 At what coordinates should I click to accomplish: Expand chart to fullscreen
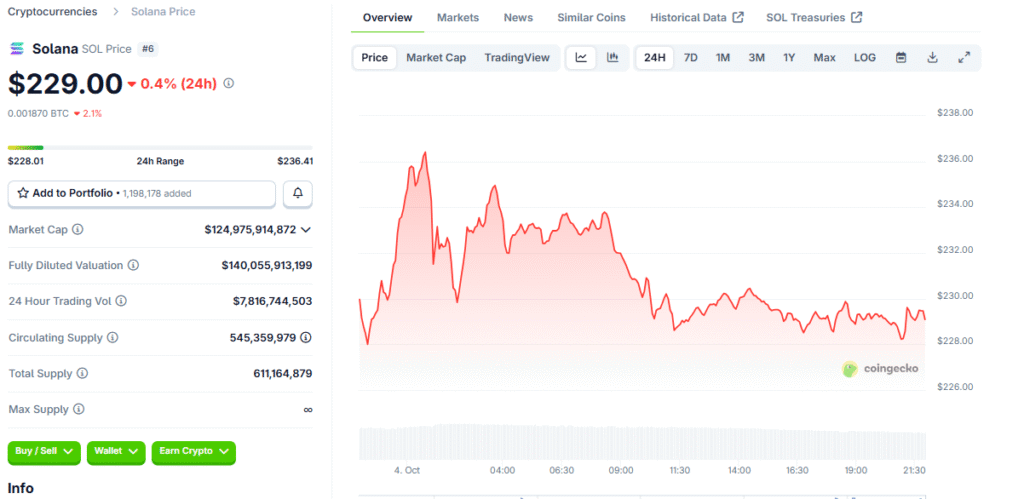[964, 58]
